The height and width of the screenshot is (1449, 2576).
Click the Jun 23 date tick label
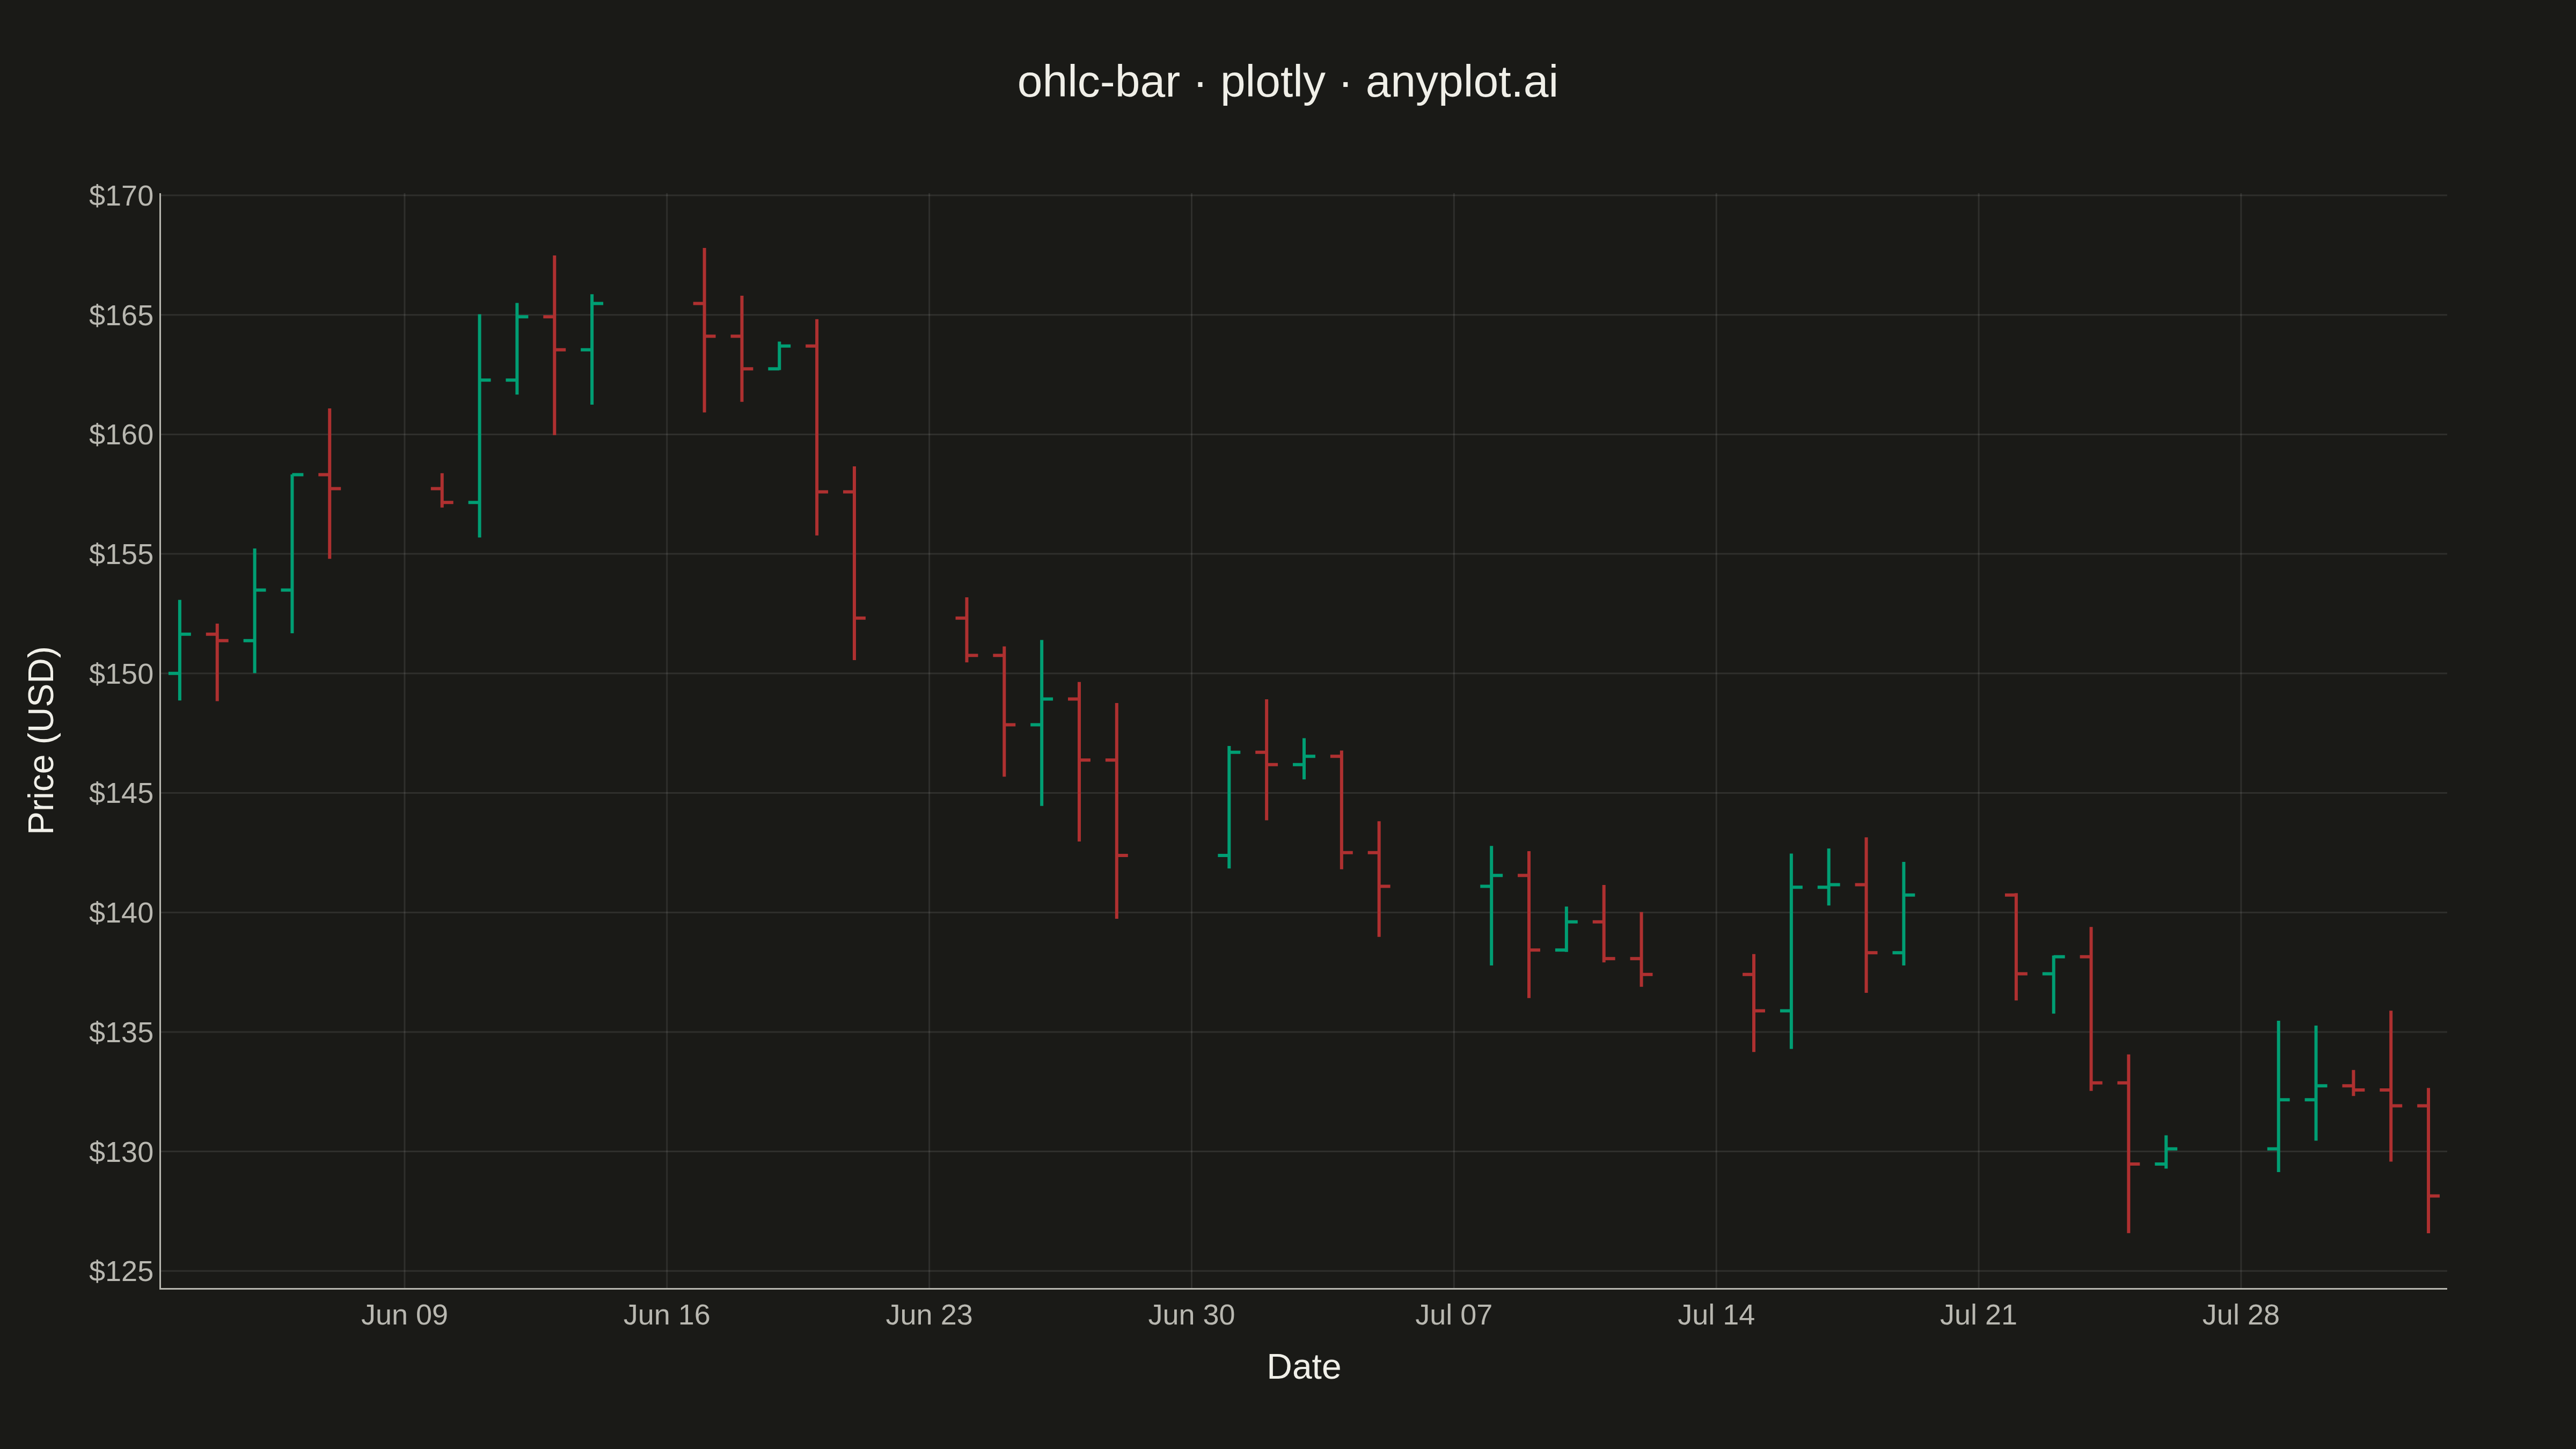929,1315
